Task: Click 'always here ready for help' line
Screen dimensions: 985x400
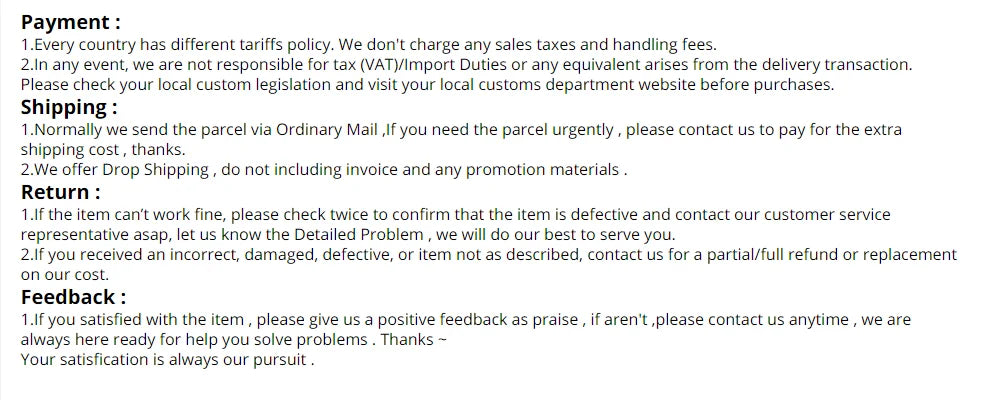Action: click(x=234, y=340)
